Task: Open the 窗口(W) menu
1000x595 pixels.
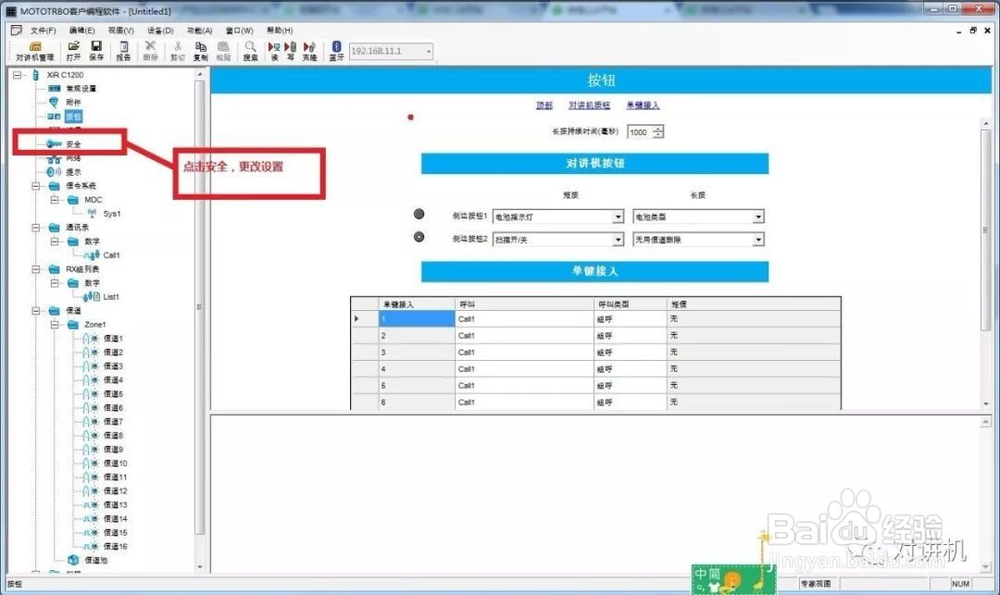Action: coord(240,31)
